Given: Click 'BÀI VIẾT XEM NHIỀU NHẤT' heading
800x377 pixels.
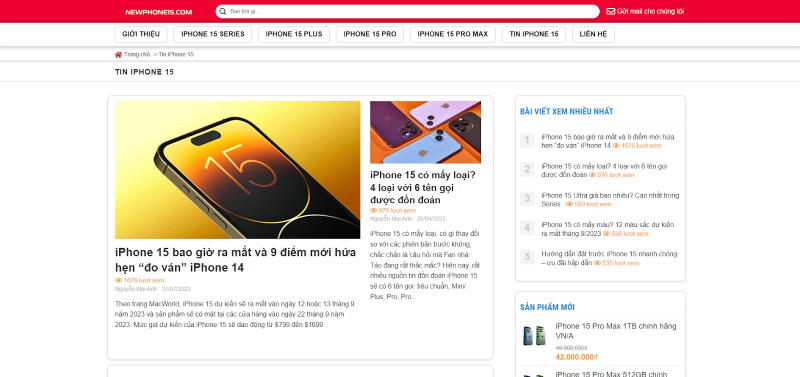Looking at the screenshot, I should pyautogui.click(x=566, y=111).
